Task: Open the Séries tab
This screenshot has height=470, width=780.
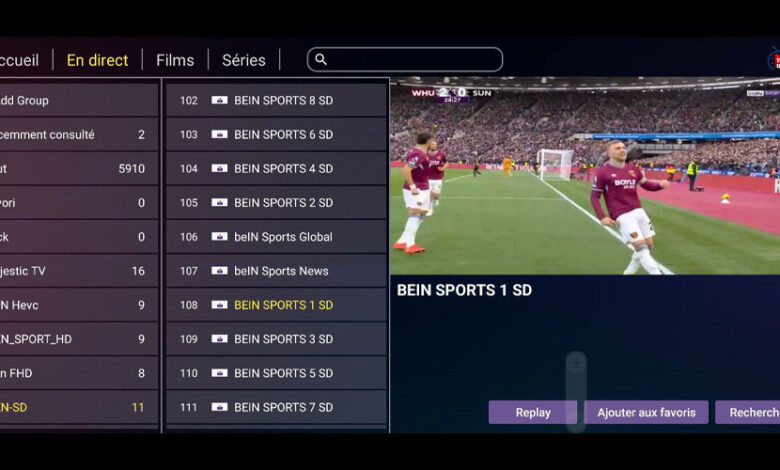Action: (x=244, y=60)
